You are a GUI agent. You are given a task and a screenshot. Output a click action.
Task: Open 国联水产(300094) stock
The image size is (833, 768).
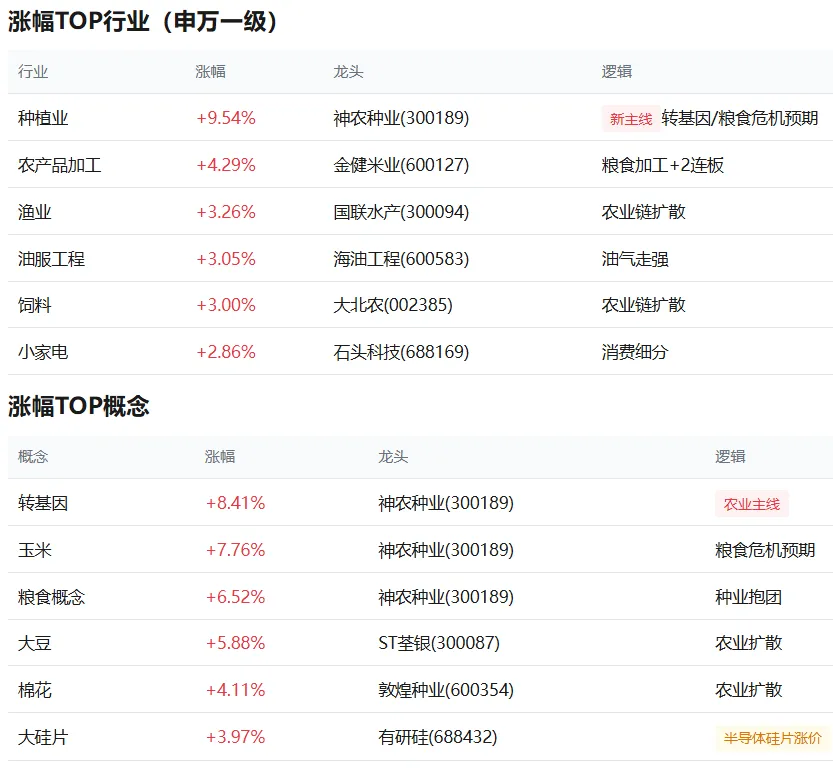pyautogui.click(x=401, y=212)
